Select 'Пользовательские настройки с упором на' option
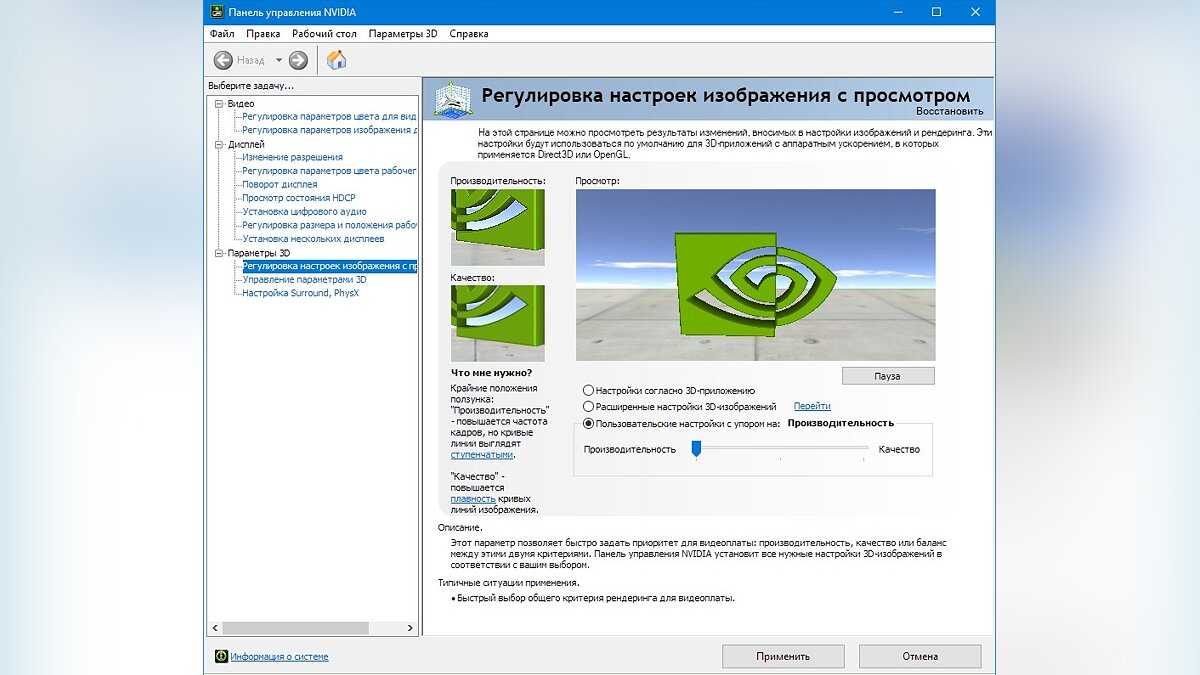 (x=588, y=423)
